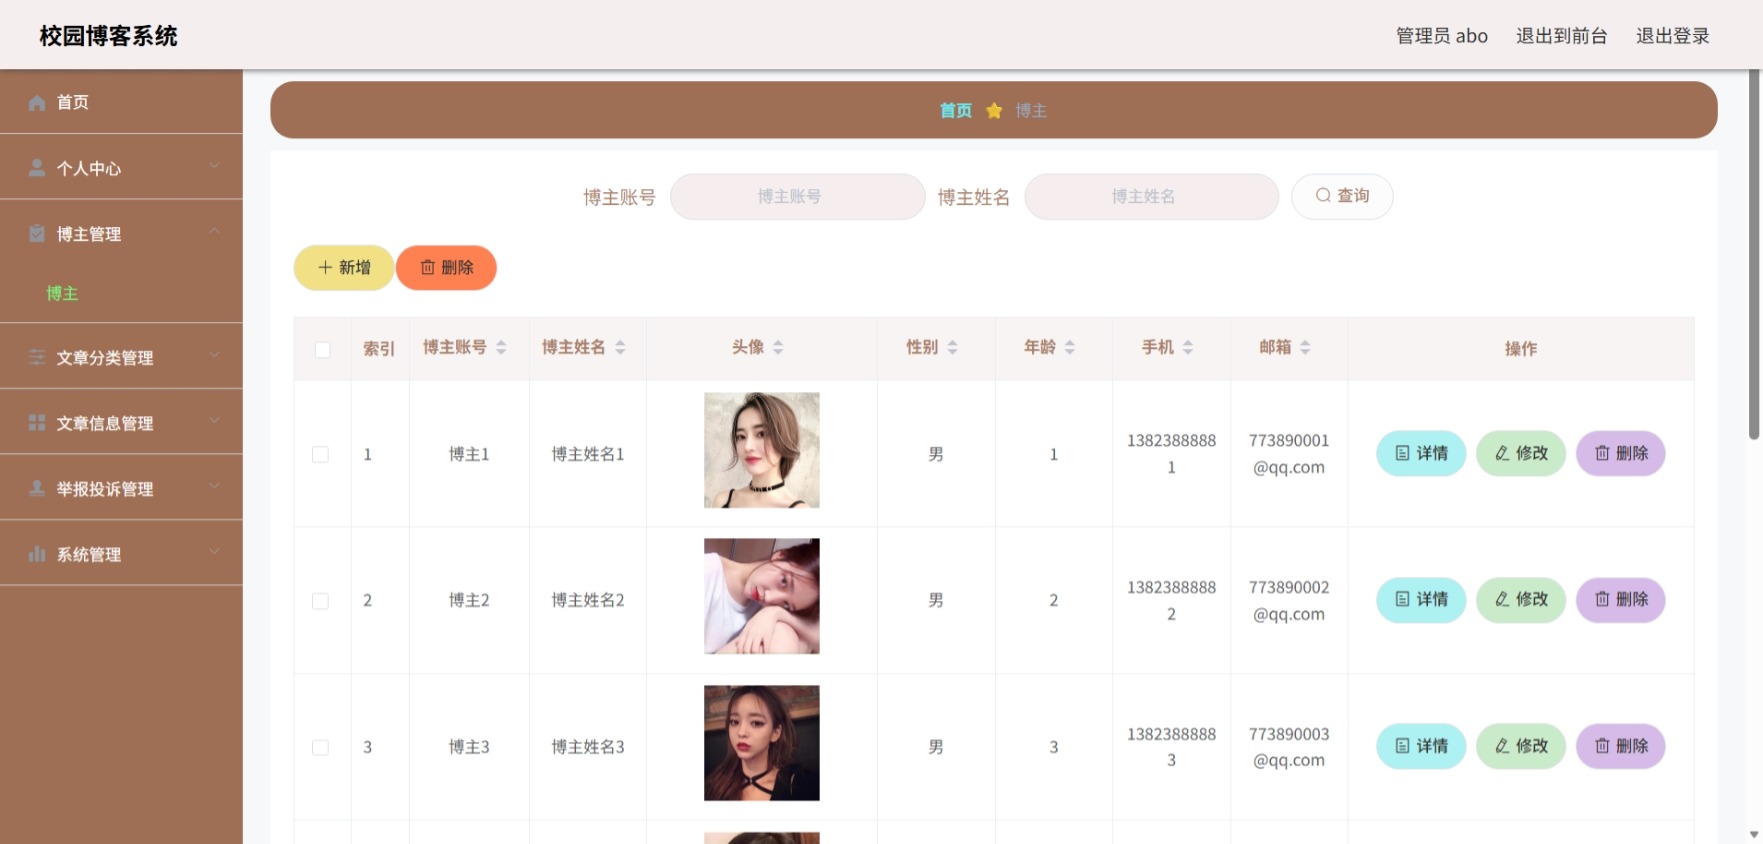The height and width of the screenshot is (844, 1763).
Task: Sort by 头像 column arrows
Action: 778,347
